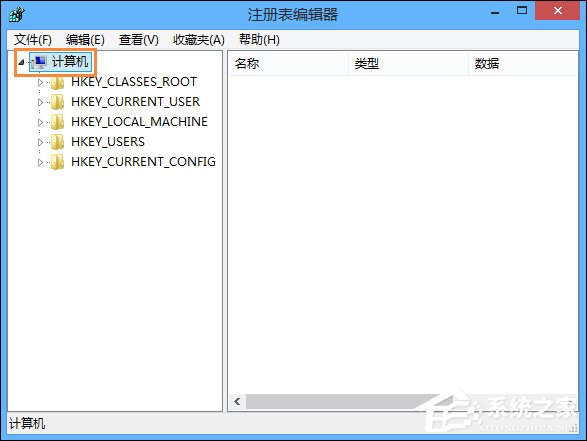Sort by the 数据 column header
587x441 pixels.
(523, 64)
